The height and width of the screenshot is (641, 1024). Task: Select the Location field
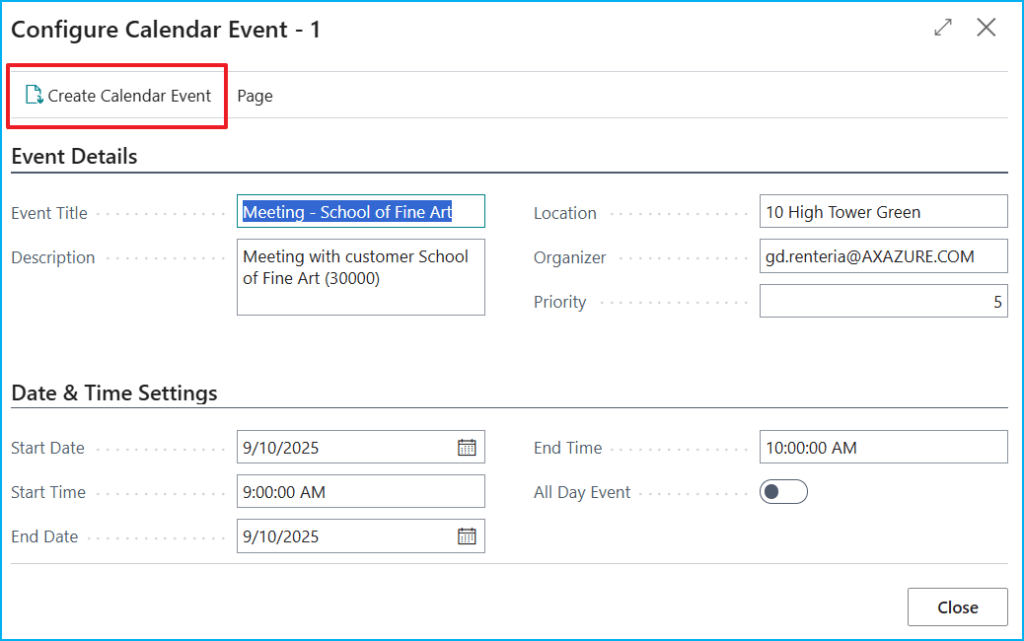click(x=882, y=212)
